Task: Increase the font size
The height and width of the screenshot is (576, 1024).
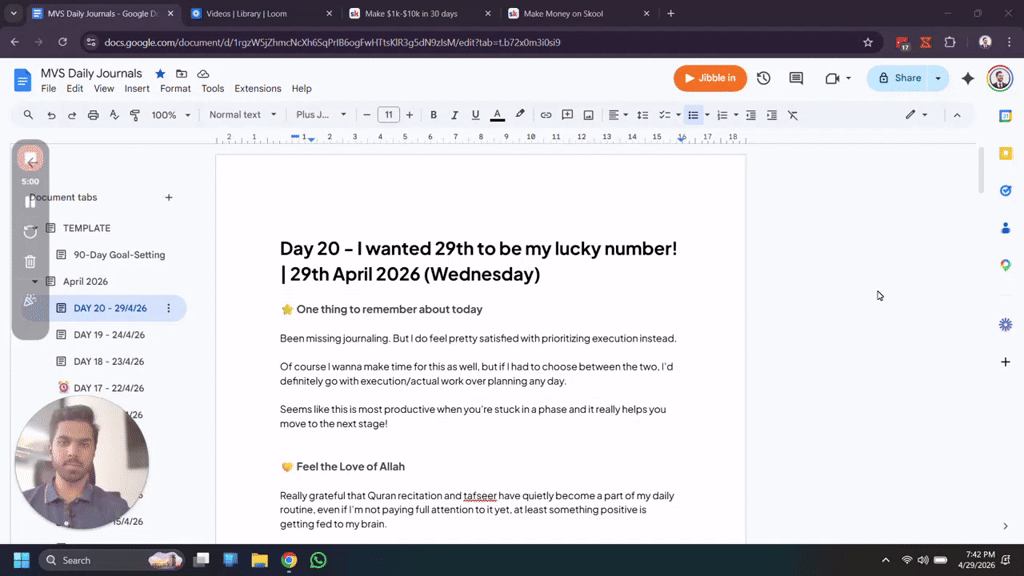Action: (409, 115)
